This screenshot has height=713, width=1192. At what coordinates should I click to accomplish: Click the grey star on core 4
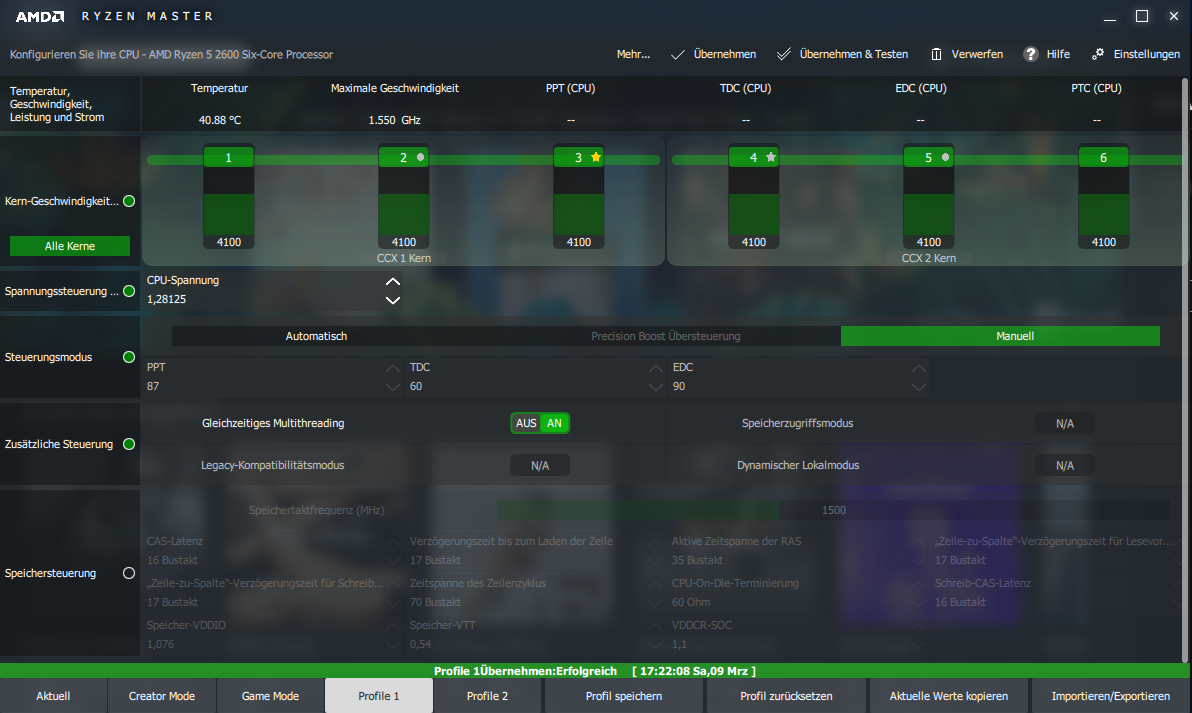click(771, 157)
